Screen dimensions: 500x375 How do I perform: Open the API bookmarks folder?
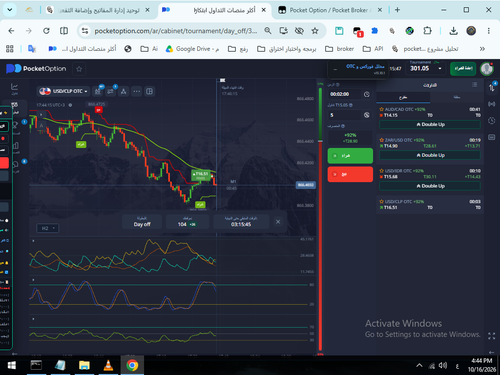coord(373,49)
